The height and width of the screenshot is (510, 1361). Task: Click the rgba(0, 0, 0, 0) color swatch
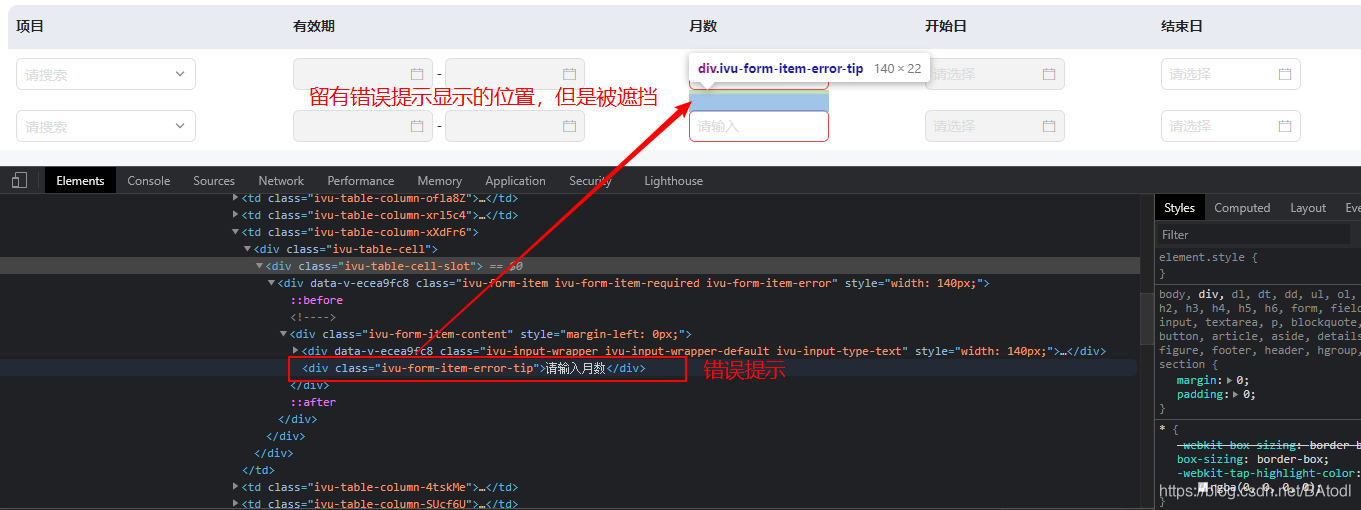pyautogui.click(x=1203, y=487)
